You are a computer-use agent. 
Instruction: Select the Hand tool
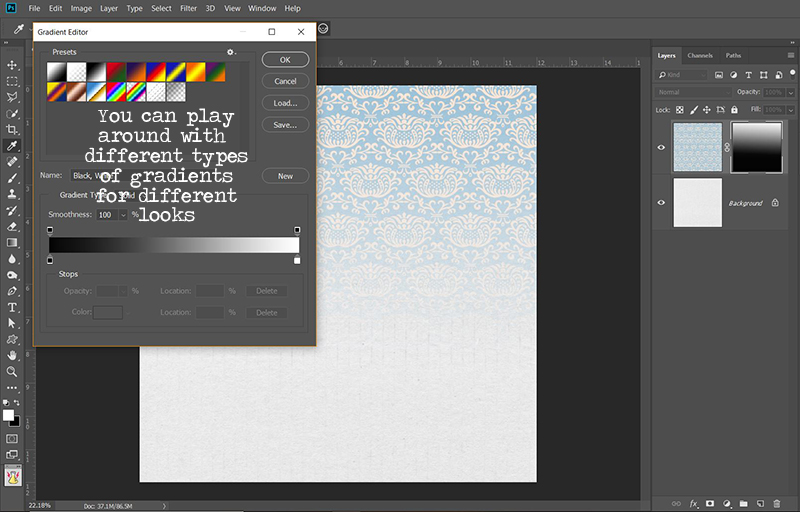click(13, 355)
